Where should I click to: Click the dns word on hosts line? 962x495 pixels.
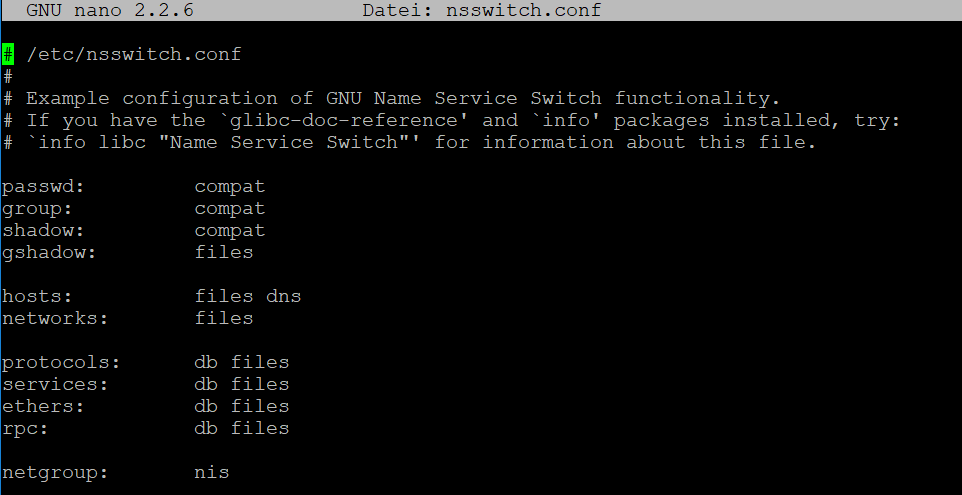tap(283, 296)
